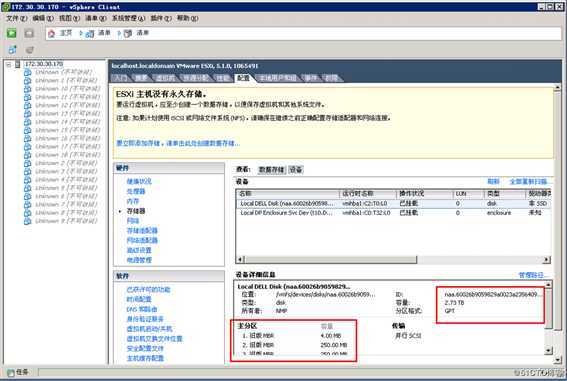The image size is (567, 381).
Task: Switch to the 资源分配 tab
Action: click(x=195, y=78)
